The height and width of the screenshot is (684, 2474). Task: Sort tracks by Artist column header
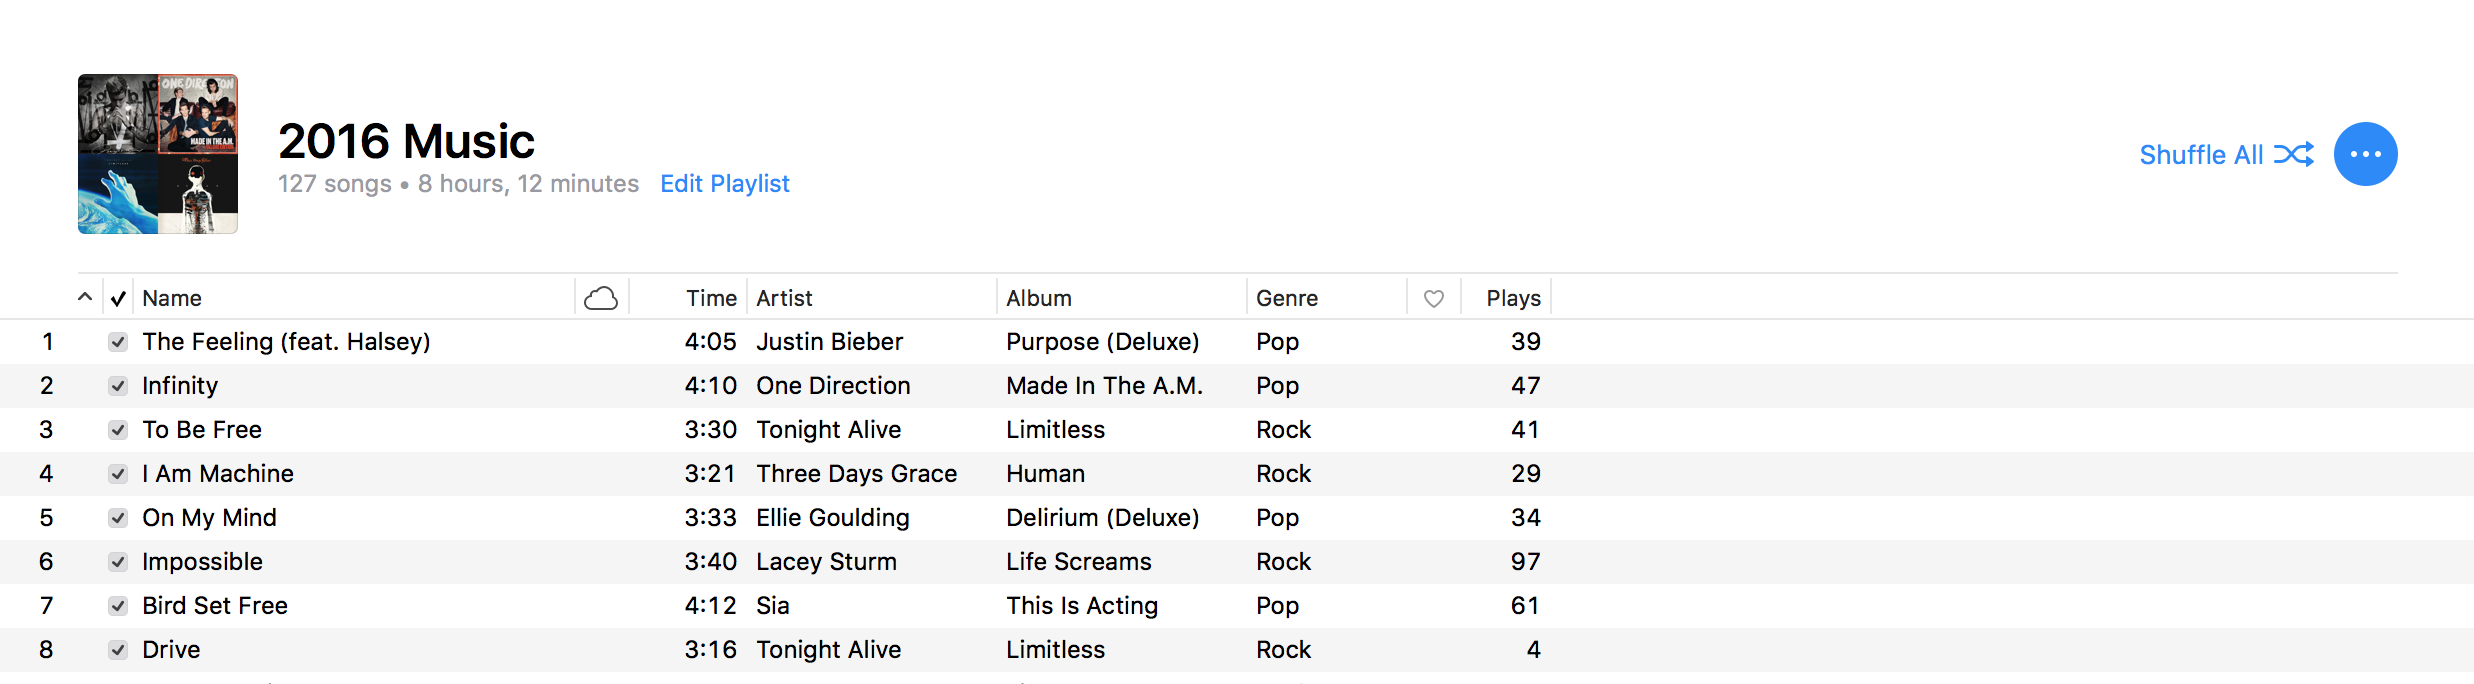click(x=784, y=298)
